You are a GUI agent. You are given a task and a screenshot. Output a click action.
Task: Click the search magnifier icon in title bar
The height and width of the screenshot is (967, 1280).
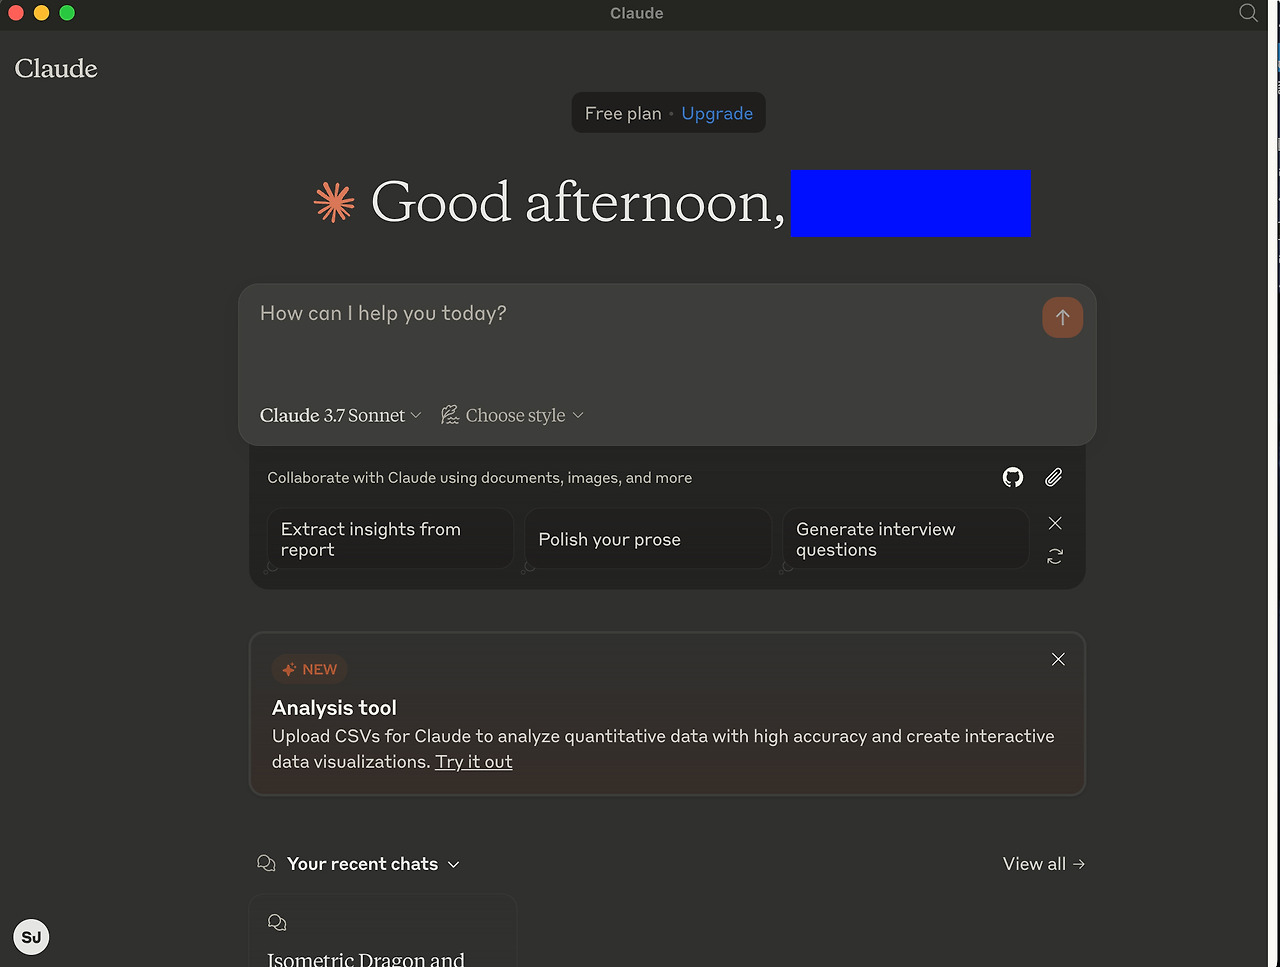click(1248, 13)
